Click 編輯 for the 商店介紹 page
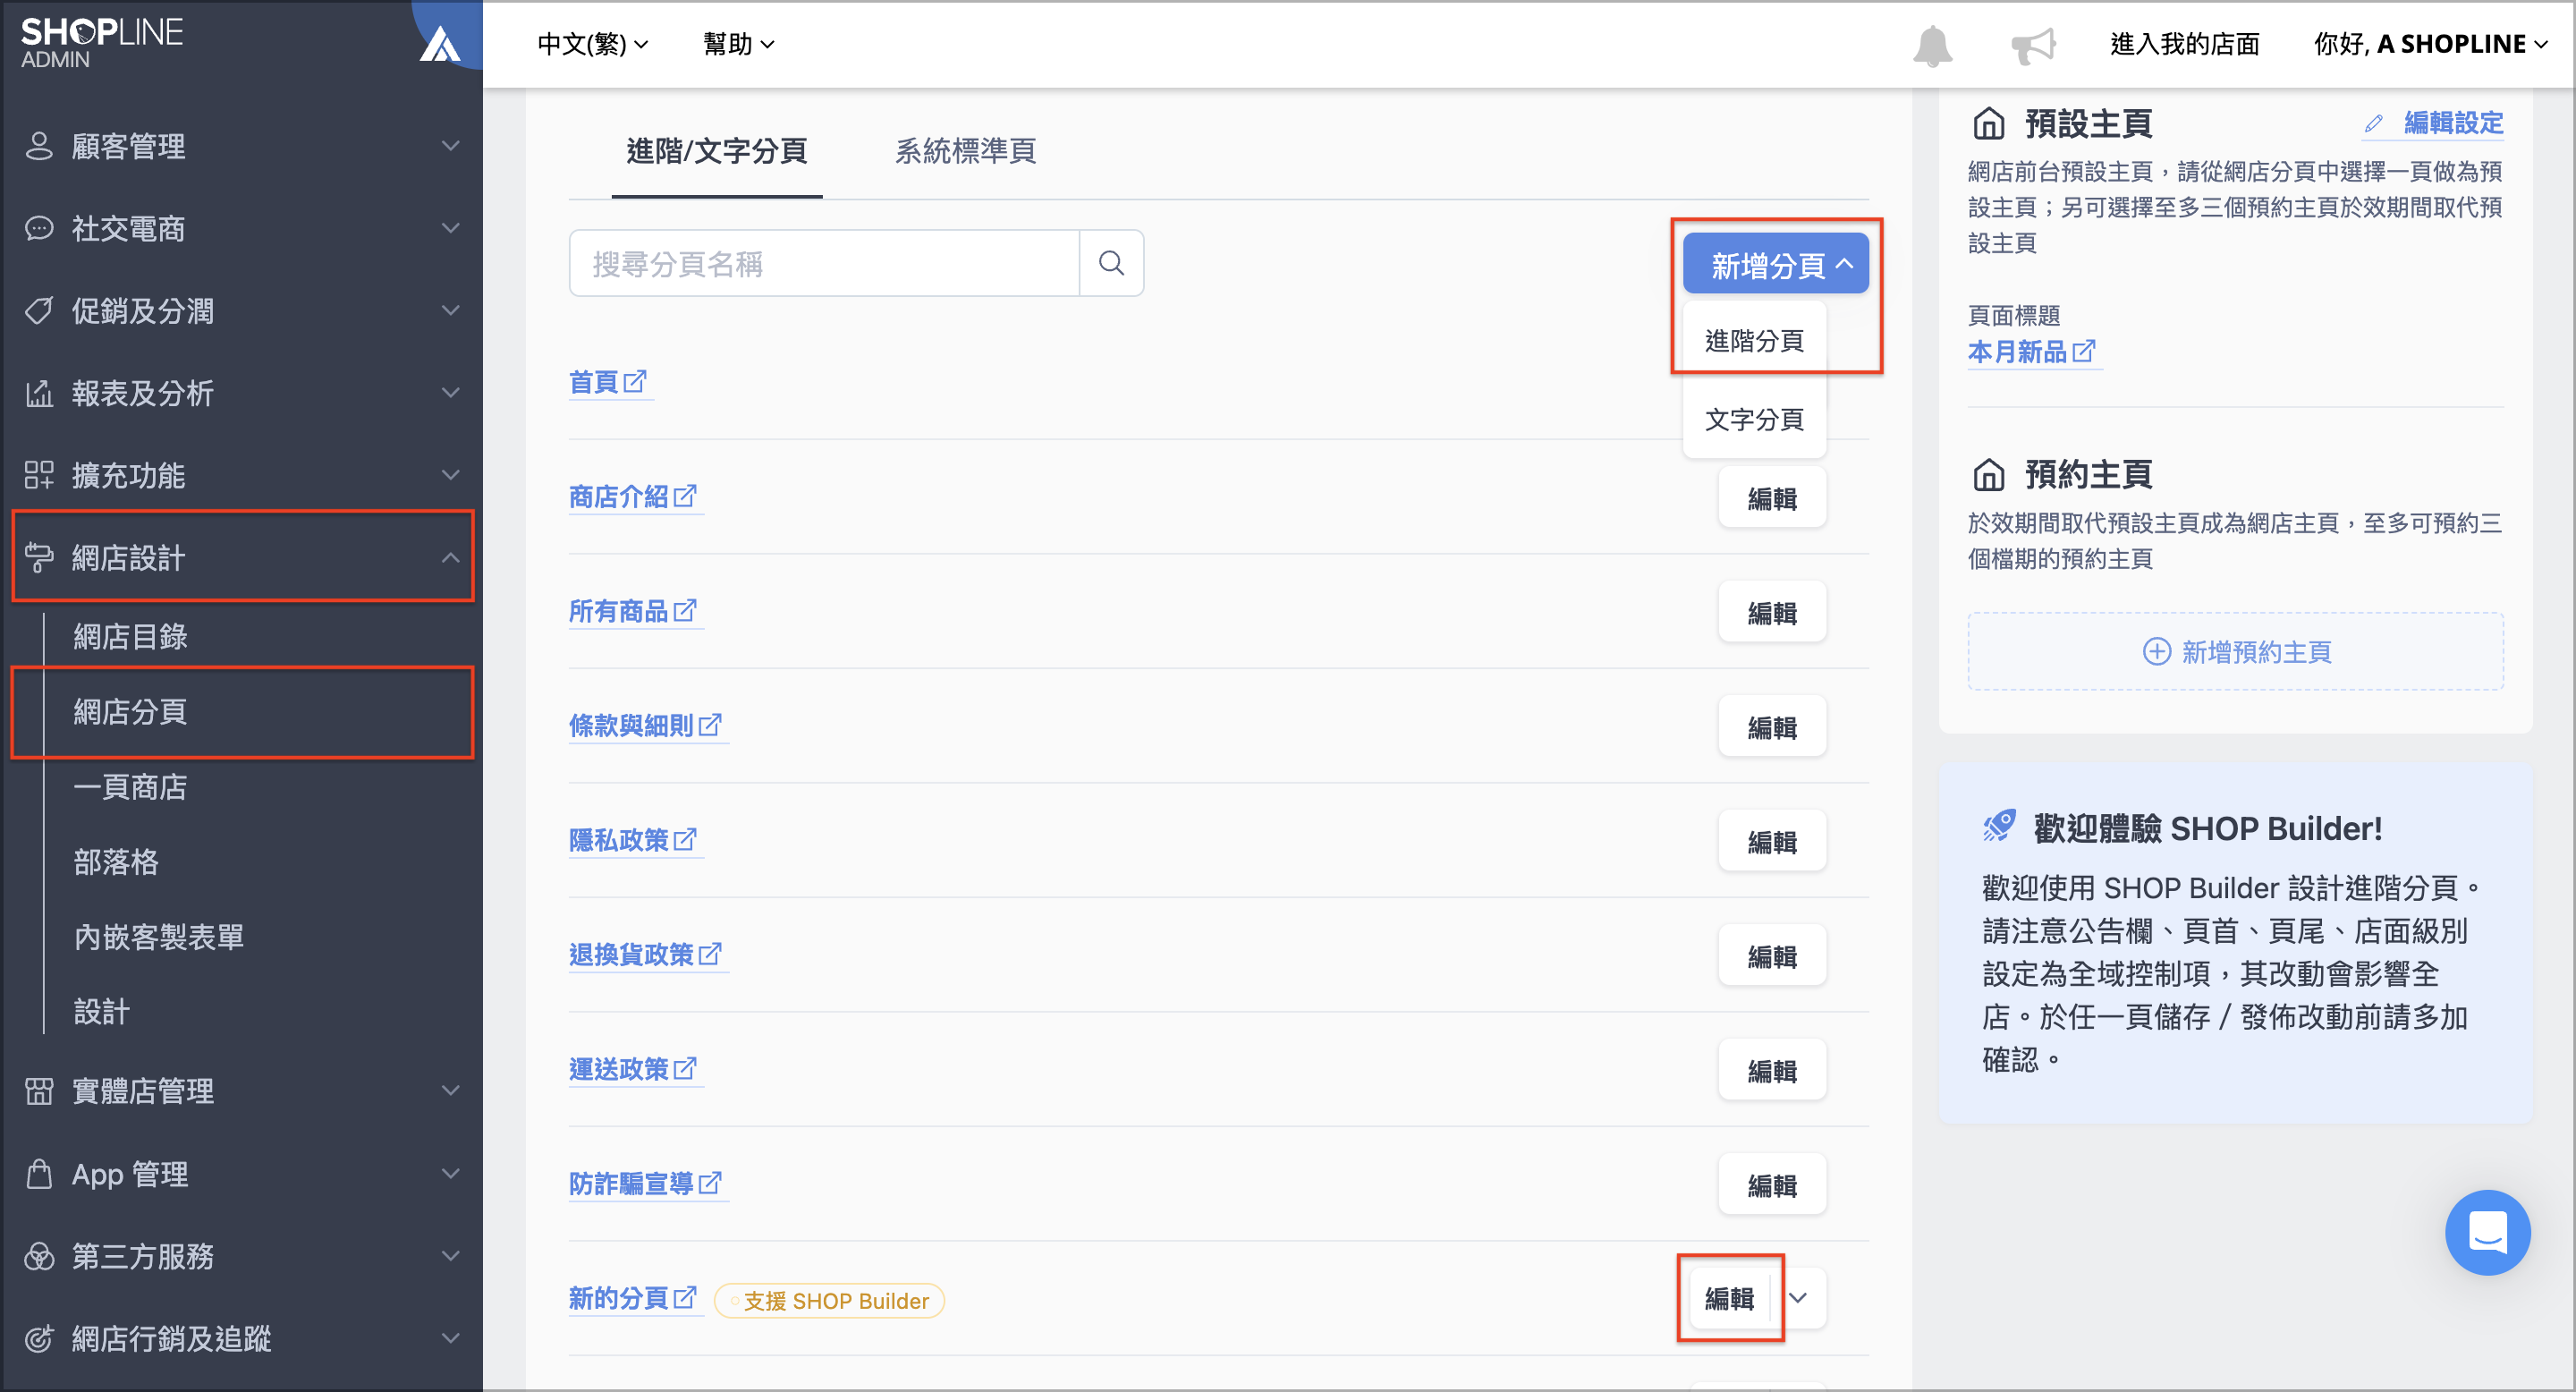This screenshot has width=2576, height=1392. [x=1772, y=498]
